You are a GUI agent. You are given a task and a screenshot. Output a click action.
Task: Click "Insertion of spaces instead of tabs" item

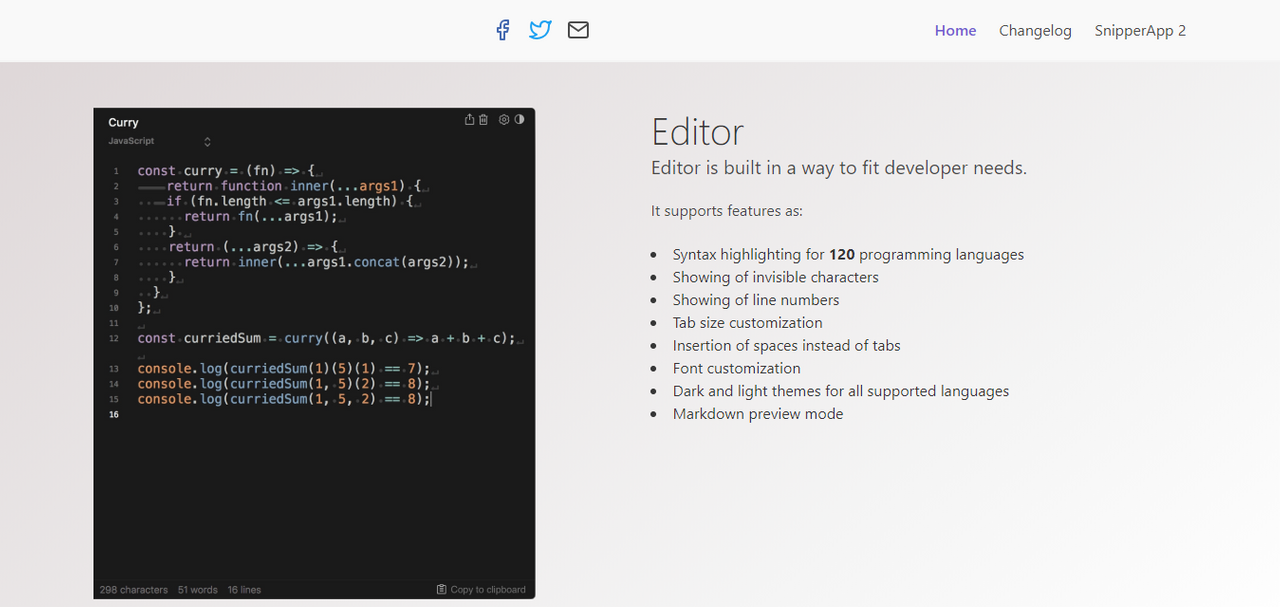pyautogui.click(x=786, y=346)
